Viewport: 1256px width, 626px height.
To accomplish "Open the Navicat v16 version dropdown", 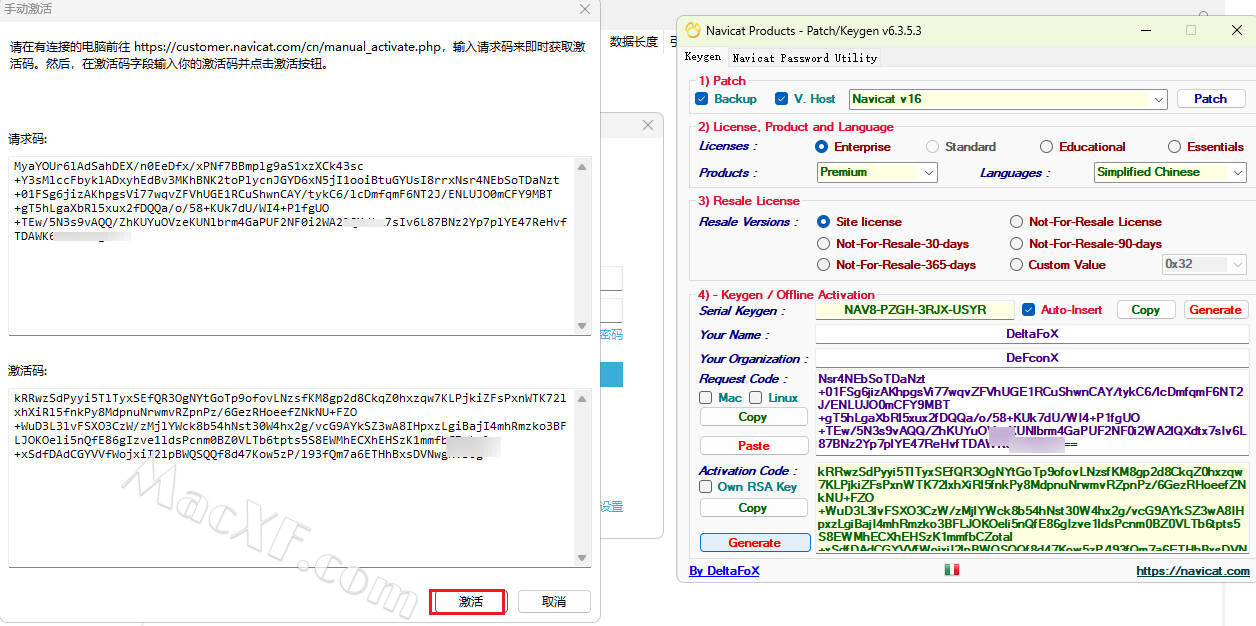I will pos(1008,99).
